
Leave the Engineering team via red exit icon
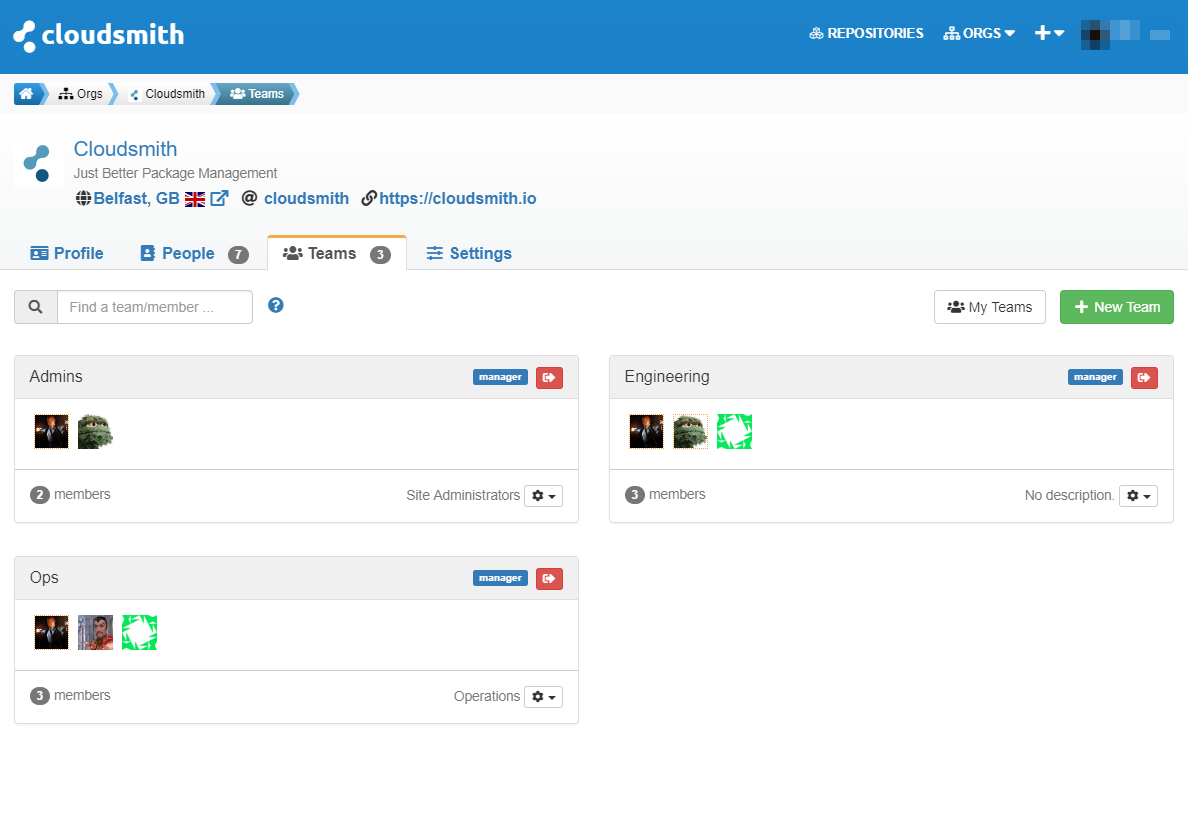point(1144,377)
